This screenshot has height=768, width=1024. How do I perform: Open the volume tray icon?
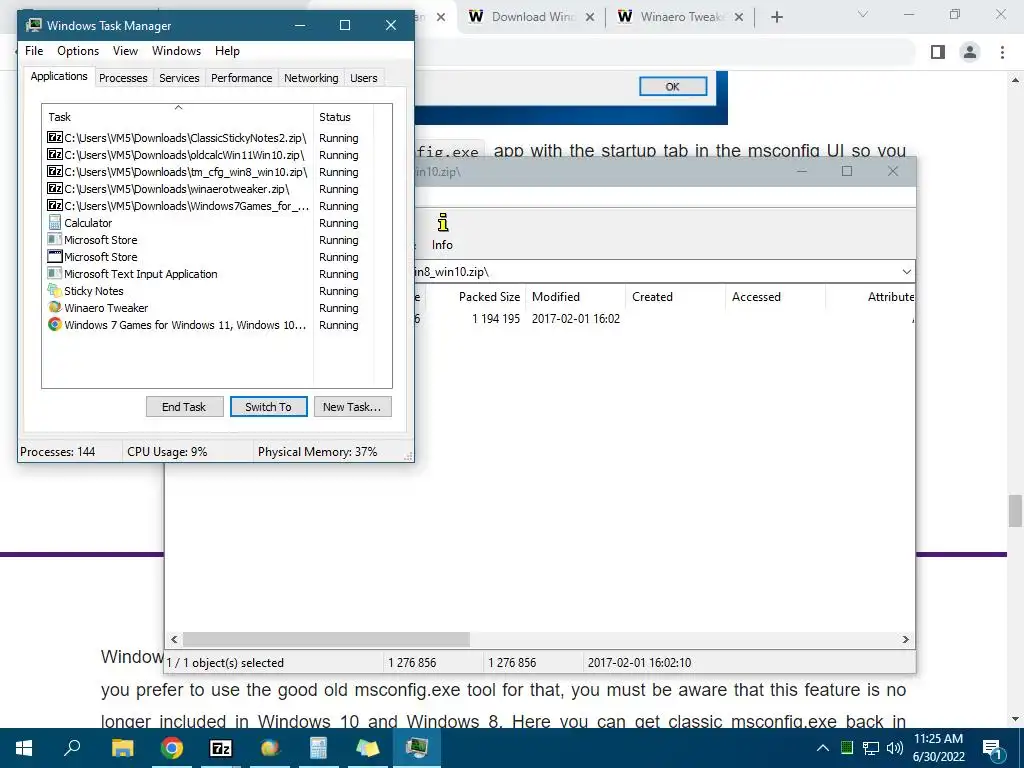(x=894, y=748)
